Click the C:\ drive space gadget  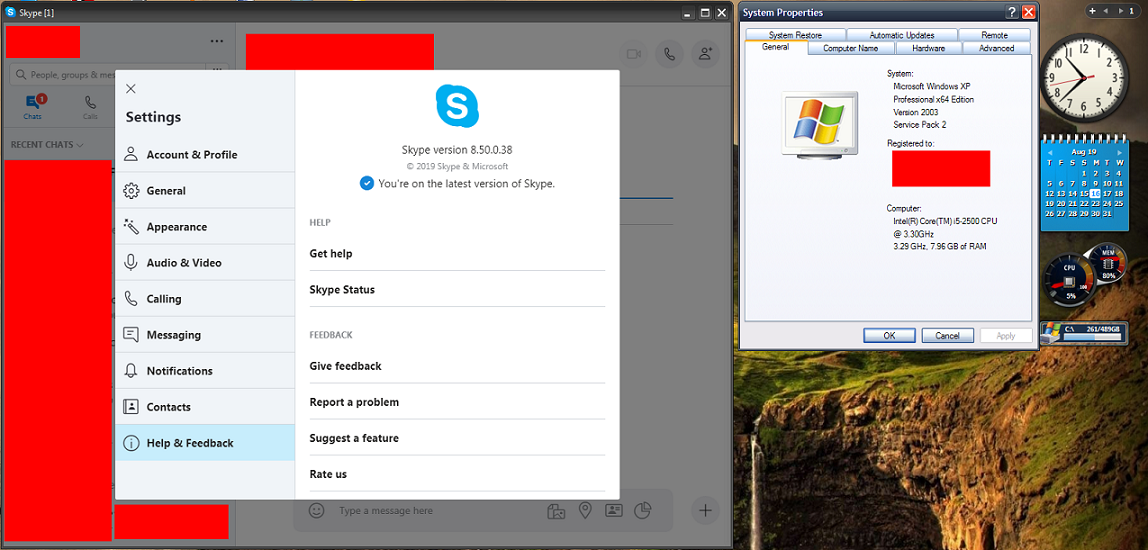tap(1084, 332)
